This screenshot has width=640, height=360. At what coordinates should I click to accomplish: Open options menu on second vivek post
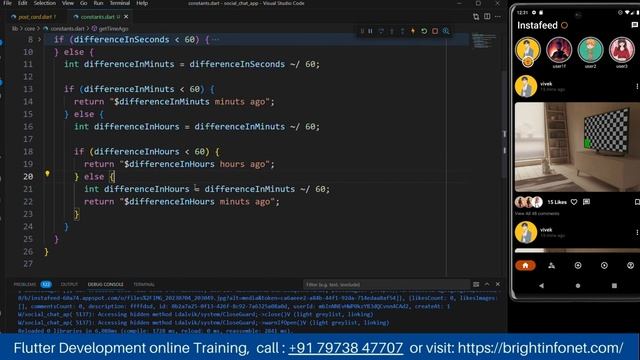tap(637, 232)
